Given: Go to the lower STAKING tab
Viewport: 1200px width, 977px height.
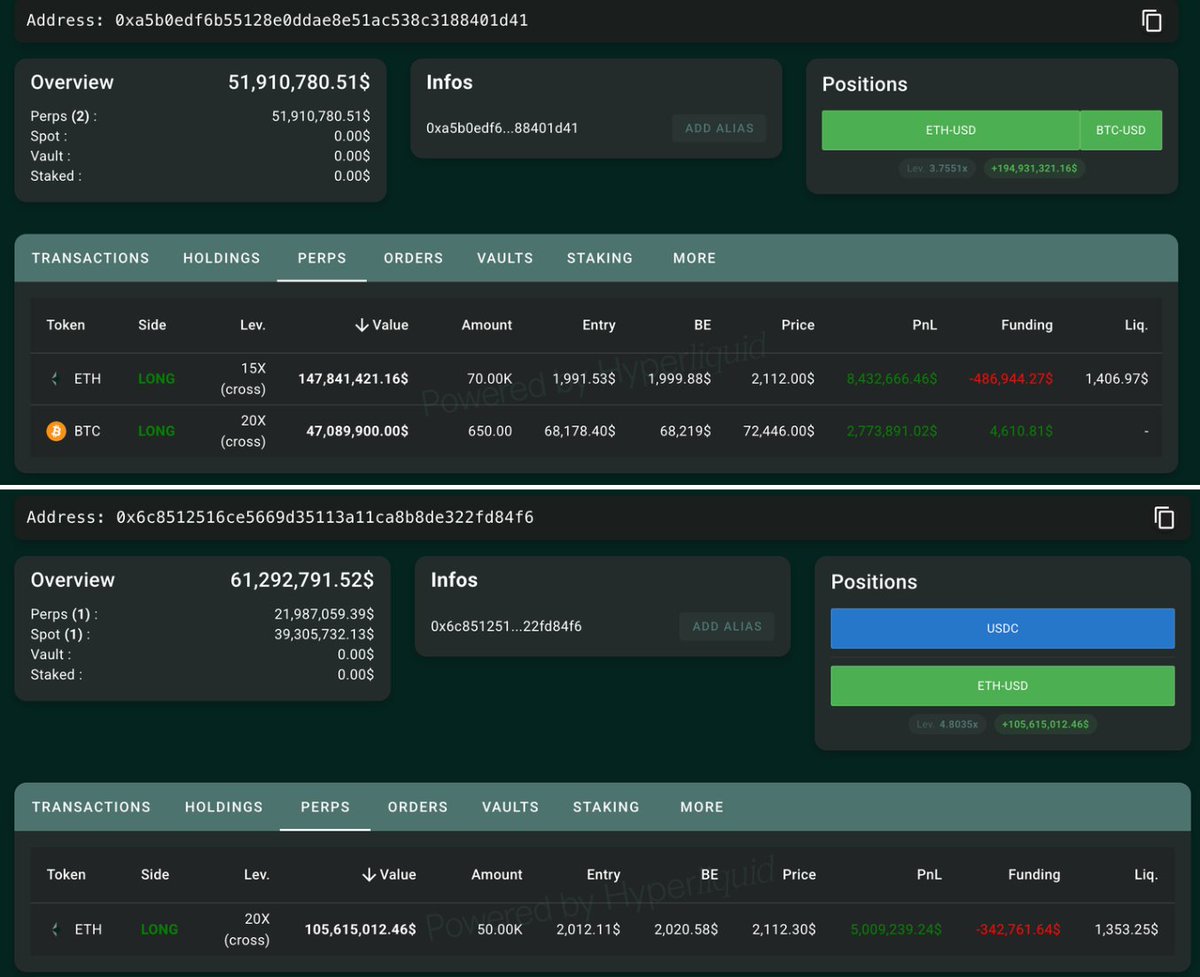Looking at the screenshot, I should click(606, 807).
